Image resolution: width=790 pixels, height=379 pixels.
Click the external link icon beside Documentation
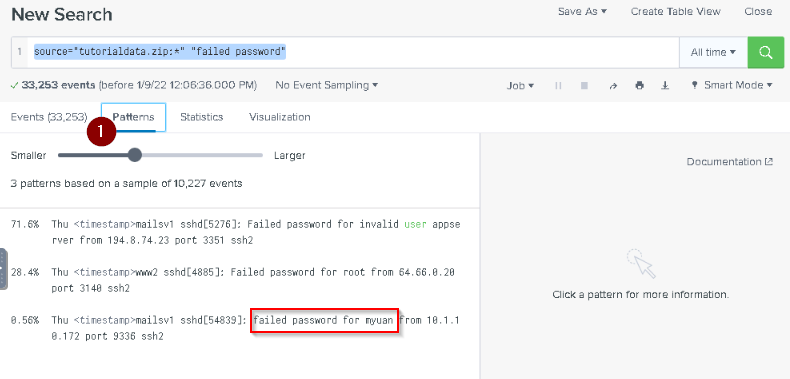tap(769, 162)
